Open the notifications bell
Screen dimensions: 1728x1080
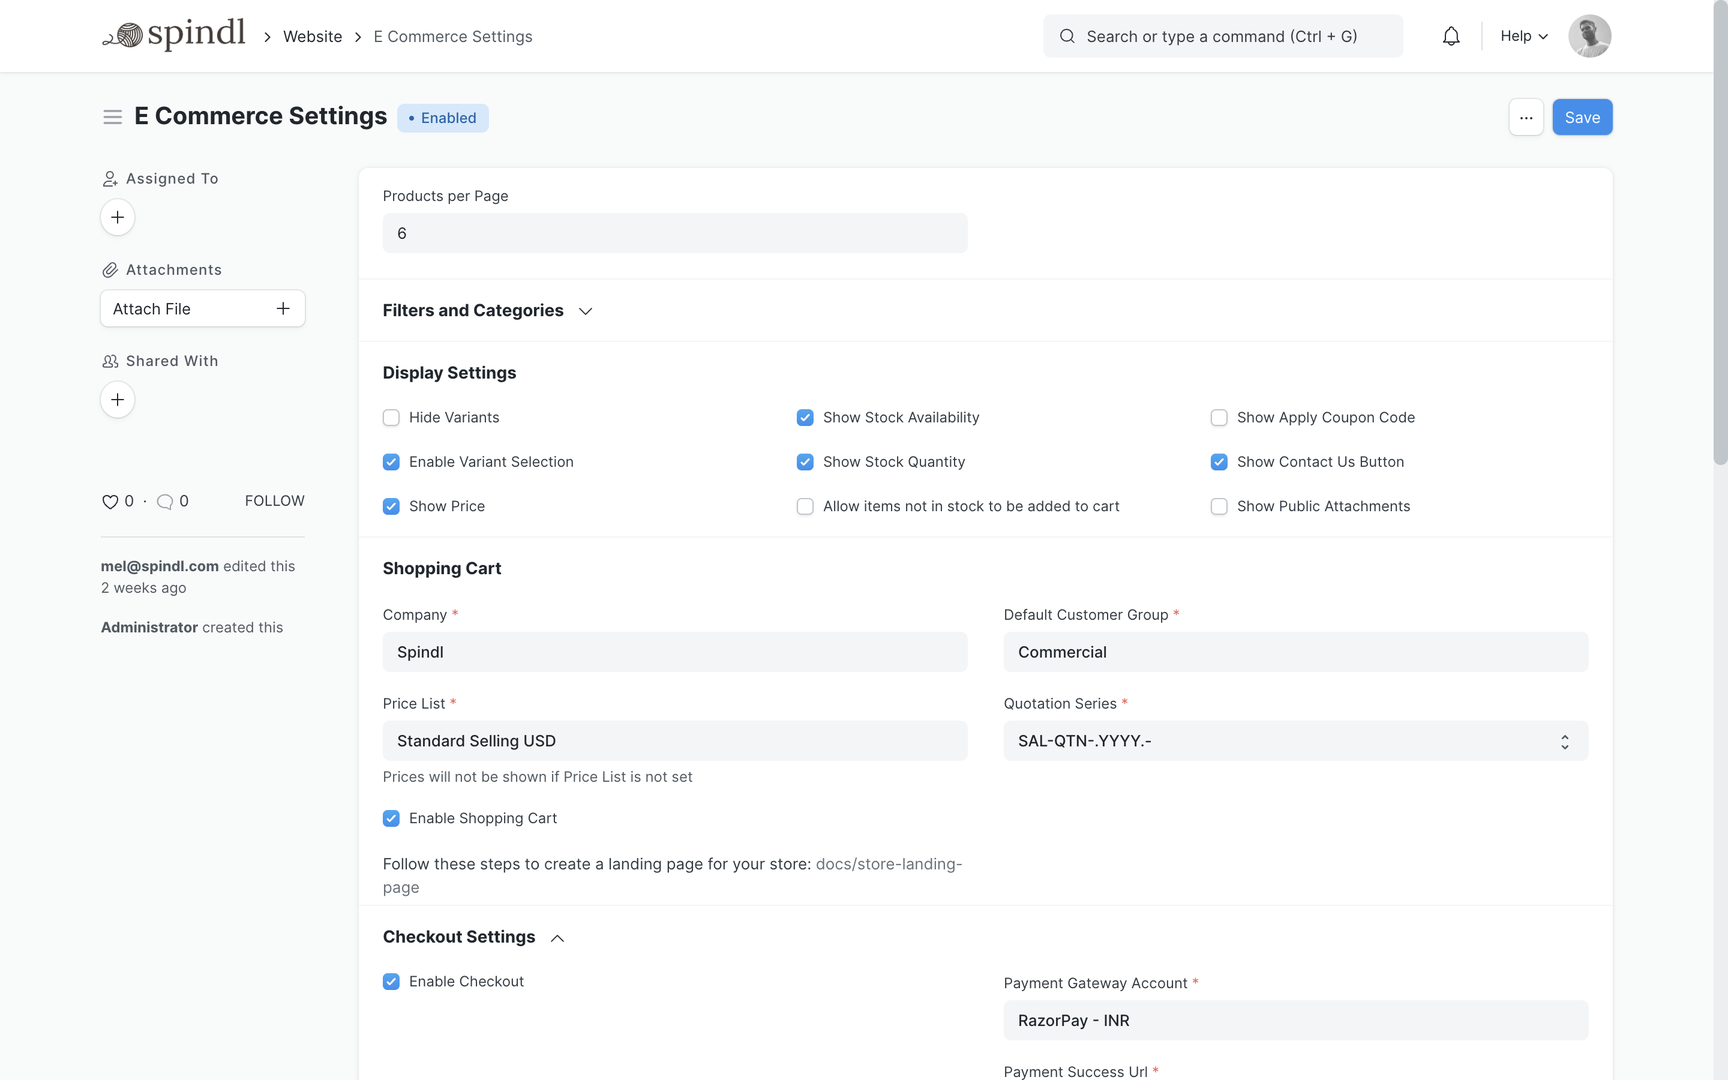1450,36
